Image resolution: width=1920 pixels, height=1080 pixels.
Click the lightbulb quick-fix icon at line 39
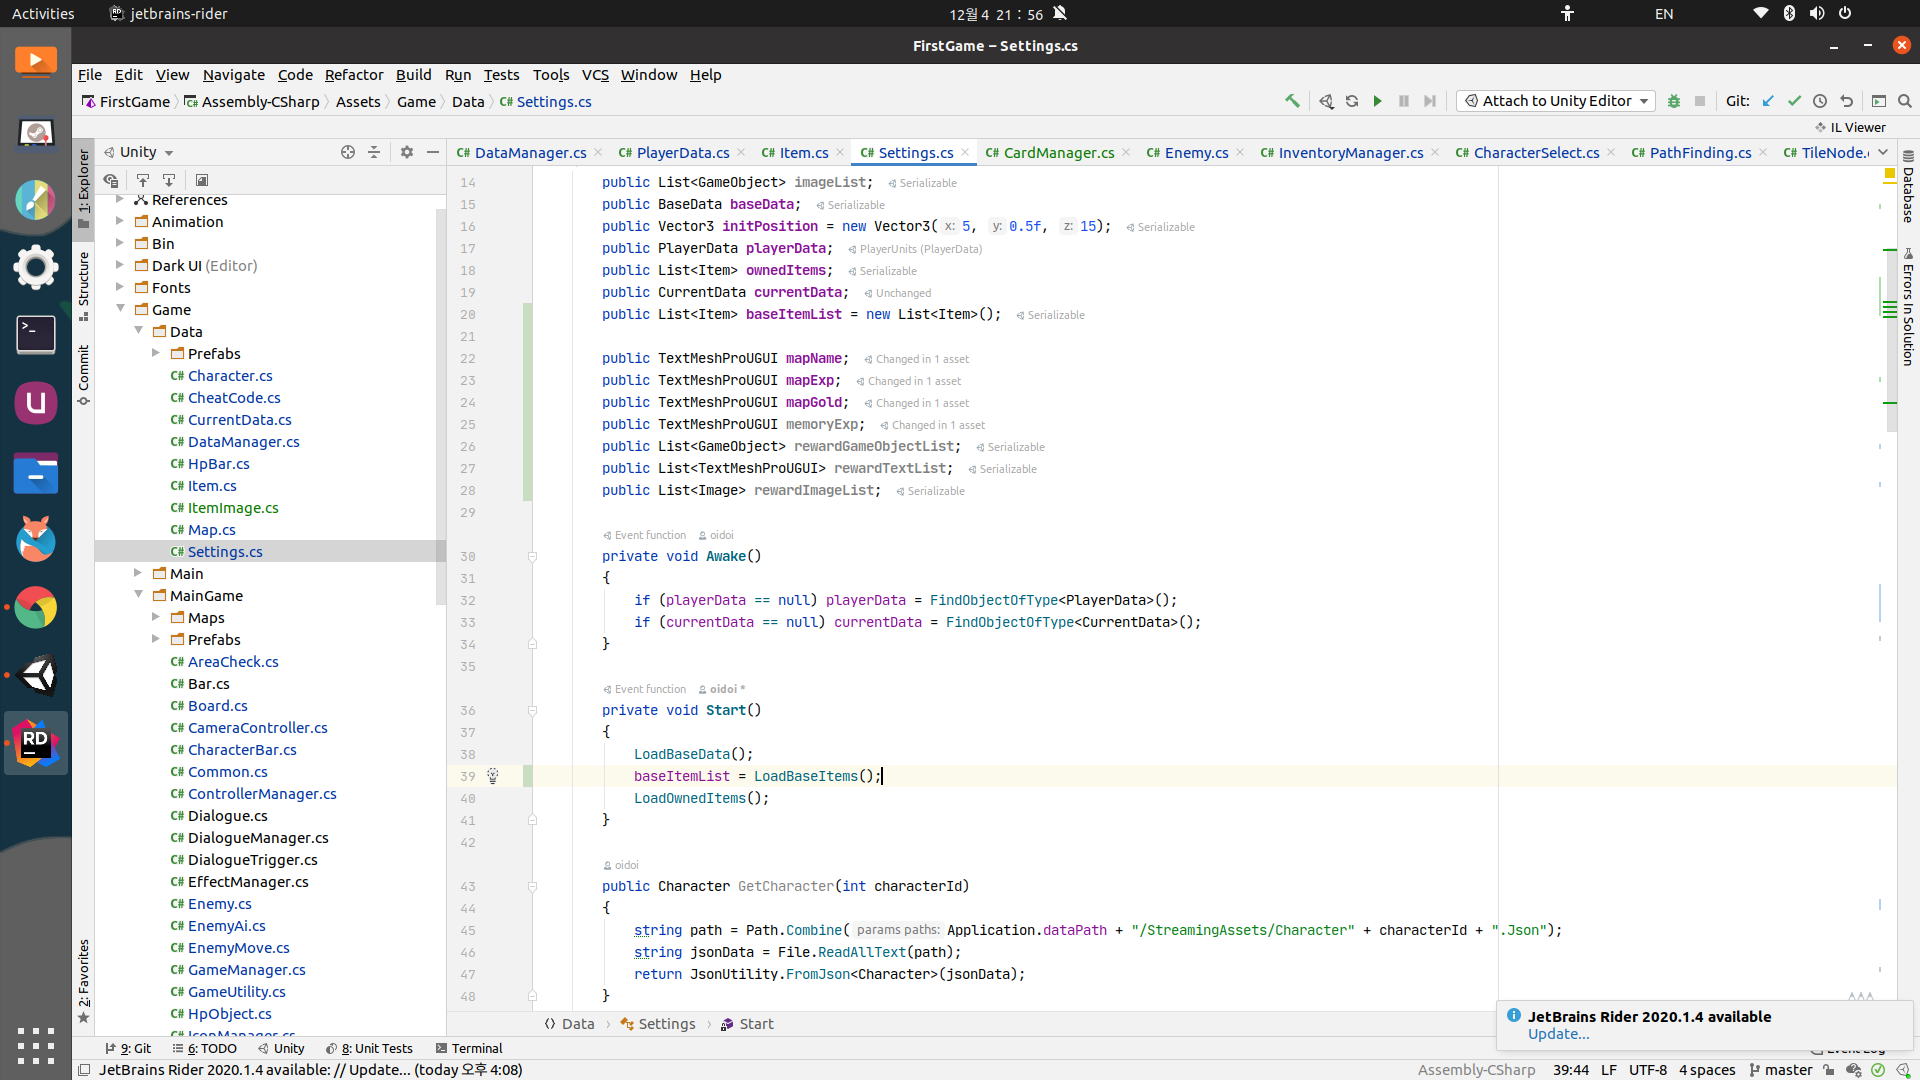point(493,776)
